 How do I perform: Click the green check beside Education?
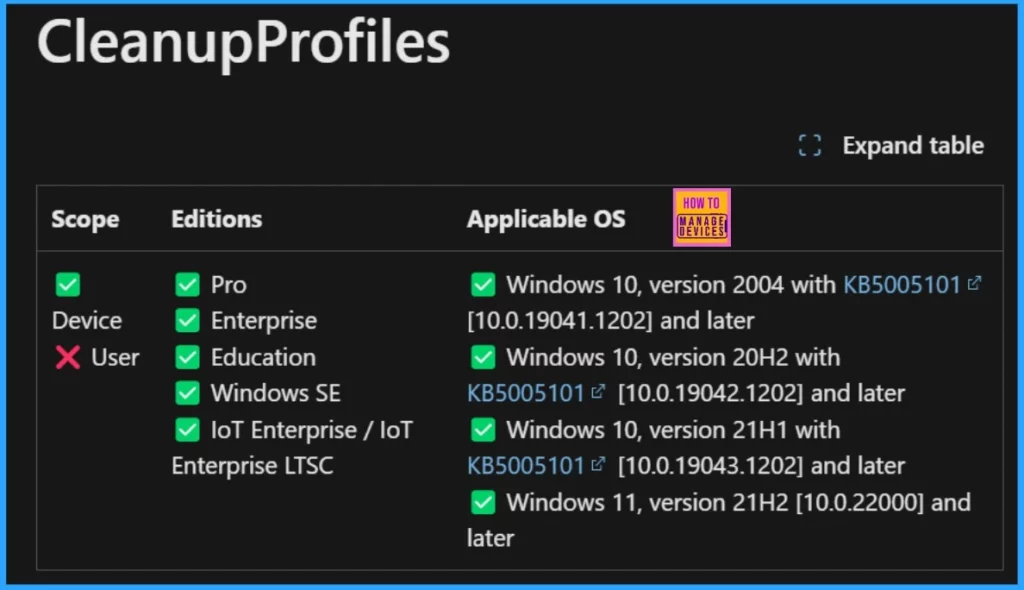coord(187,357)
